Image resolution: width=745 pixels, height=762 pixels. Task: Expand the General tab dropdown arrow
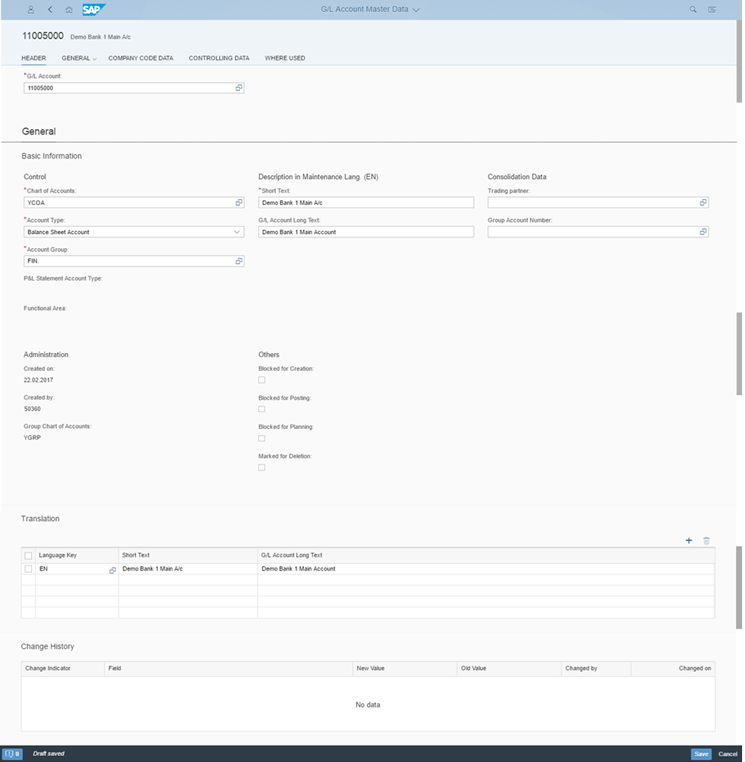(94, 59)
